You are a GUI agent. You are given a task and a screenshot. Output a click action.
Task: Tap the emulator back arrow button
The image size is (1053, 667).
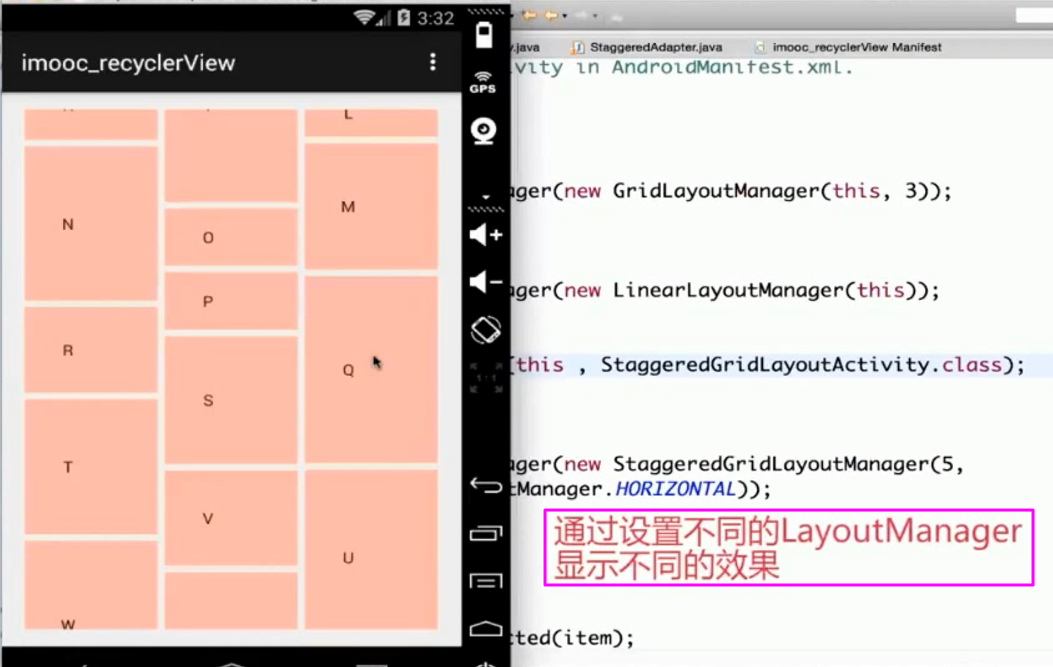(x=486, y=485)
